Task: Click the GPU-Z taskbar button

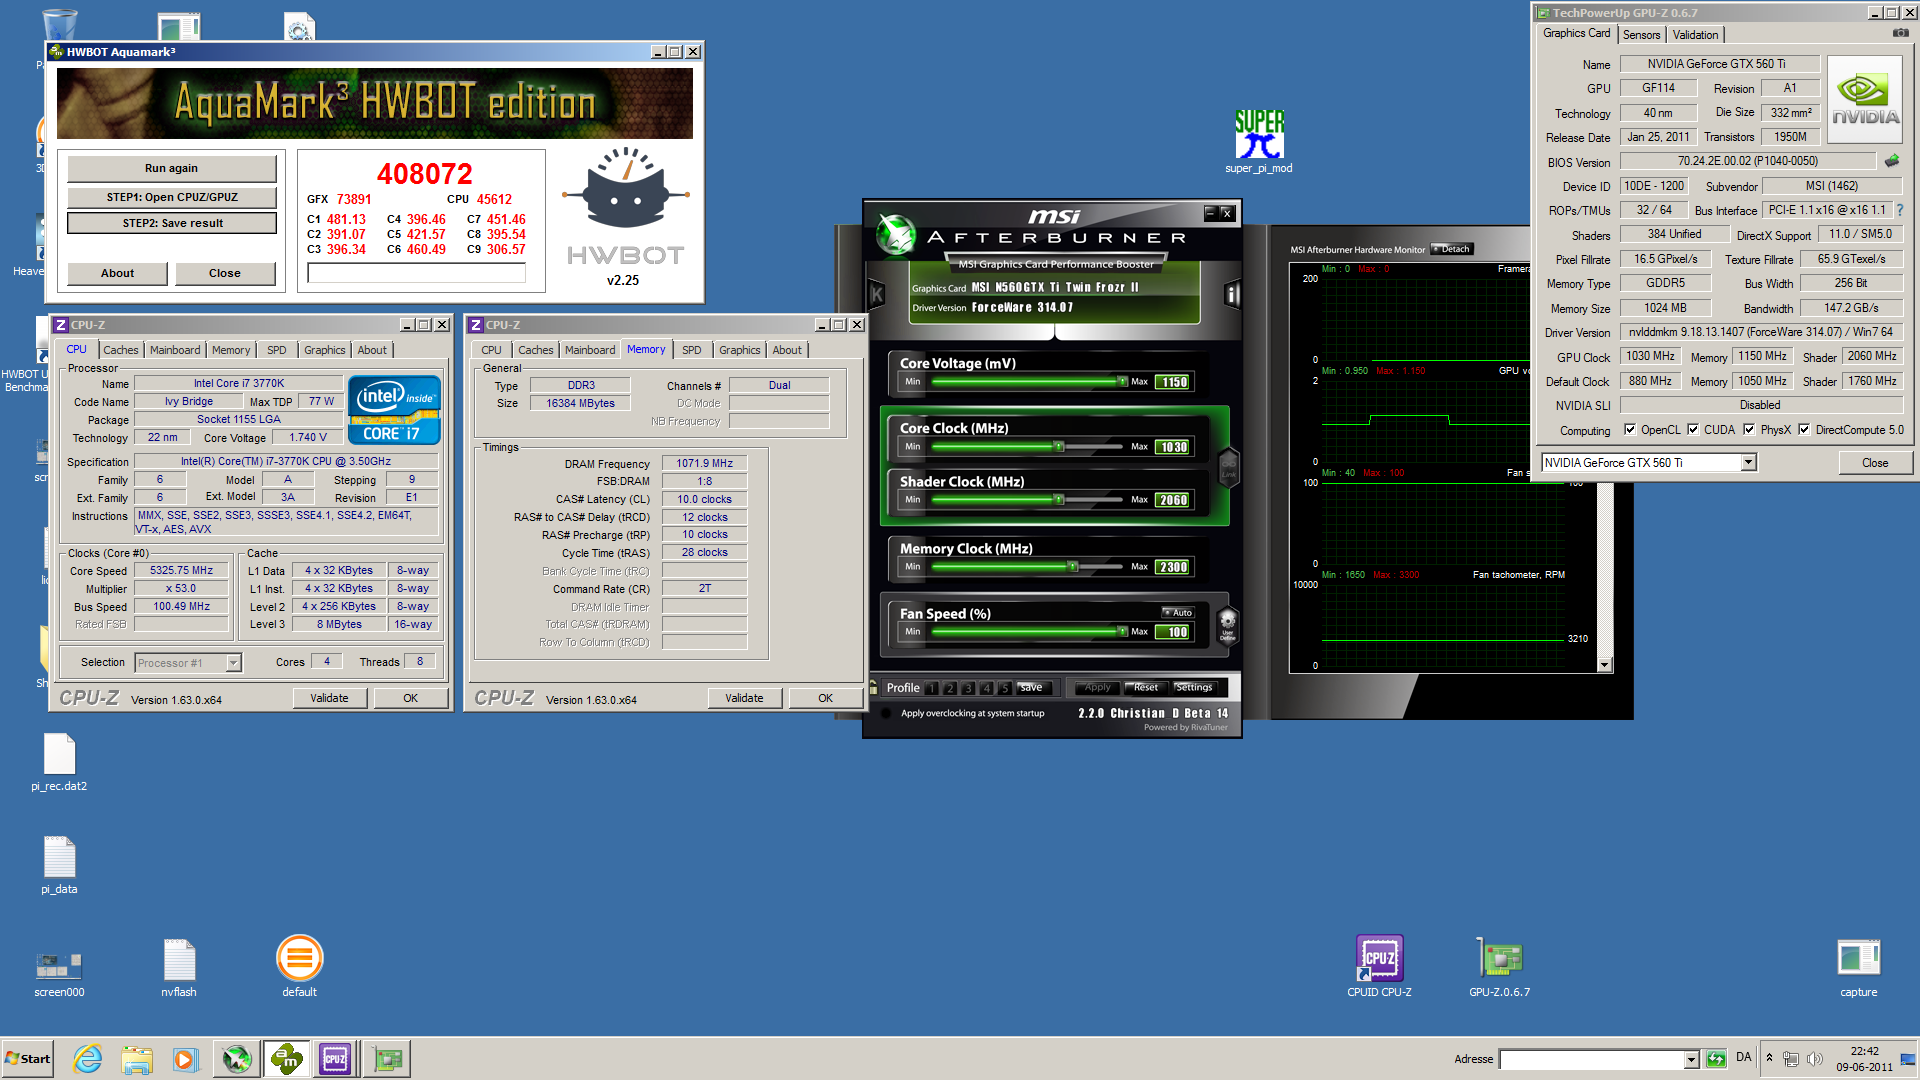Action: click(x=387, y=1059)
